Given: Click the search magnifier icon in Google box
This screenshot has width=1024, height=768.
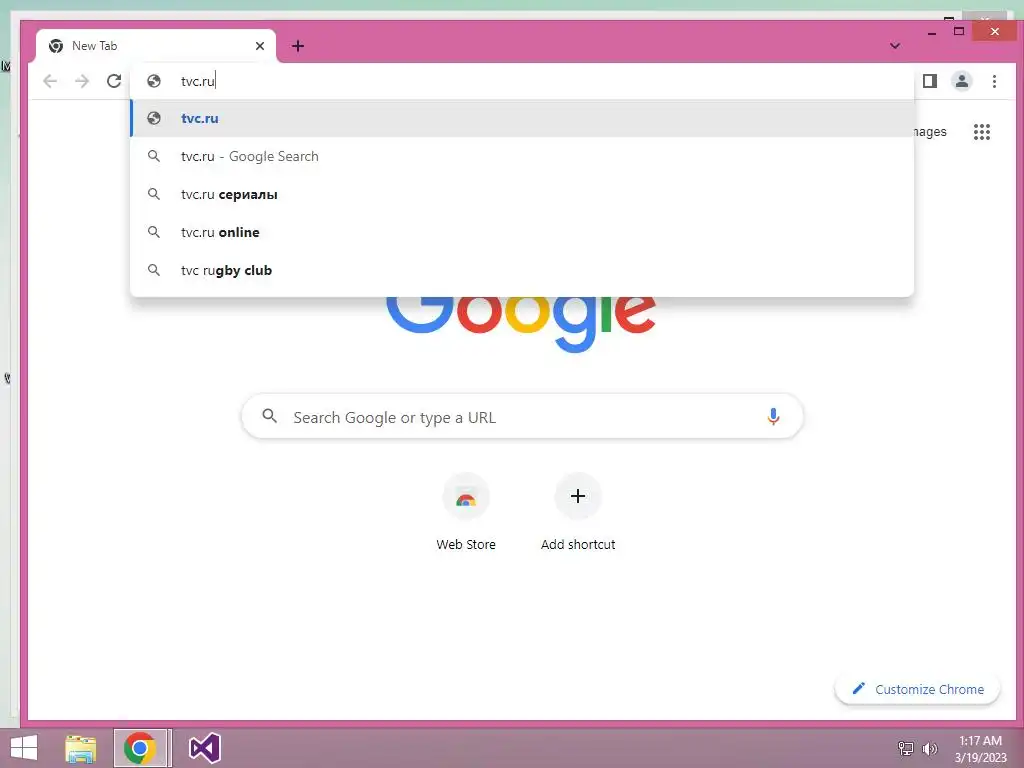Looking at the screenshot, I should (269, 416).
